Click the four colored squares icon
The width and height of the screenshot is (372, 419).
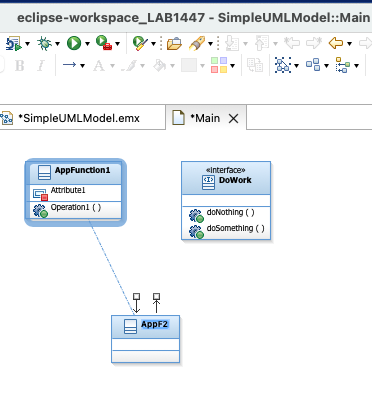(219, 65)
